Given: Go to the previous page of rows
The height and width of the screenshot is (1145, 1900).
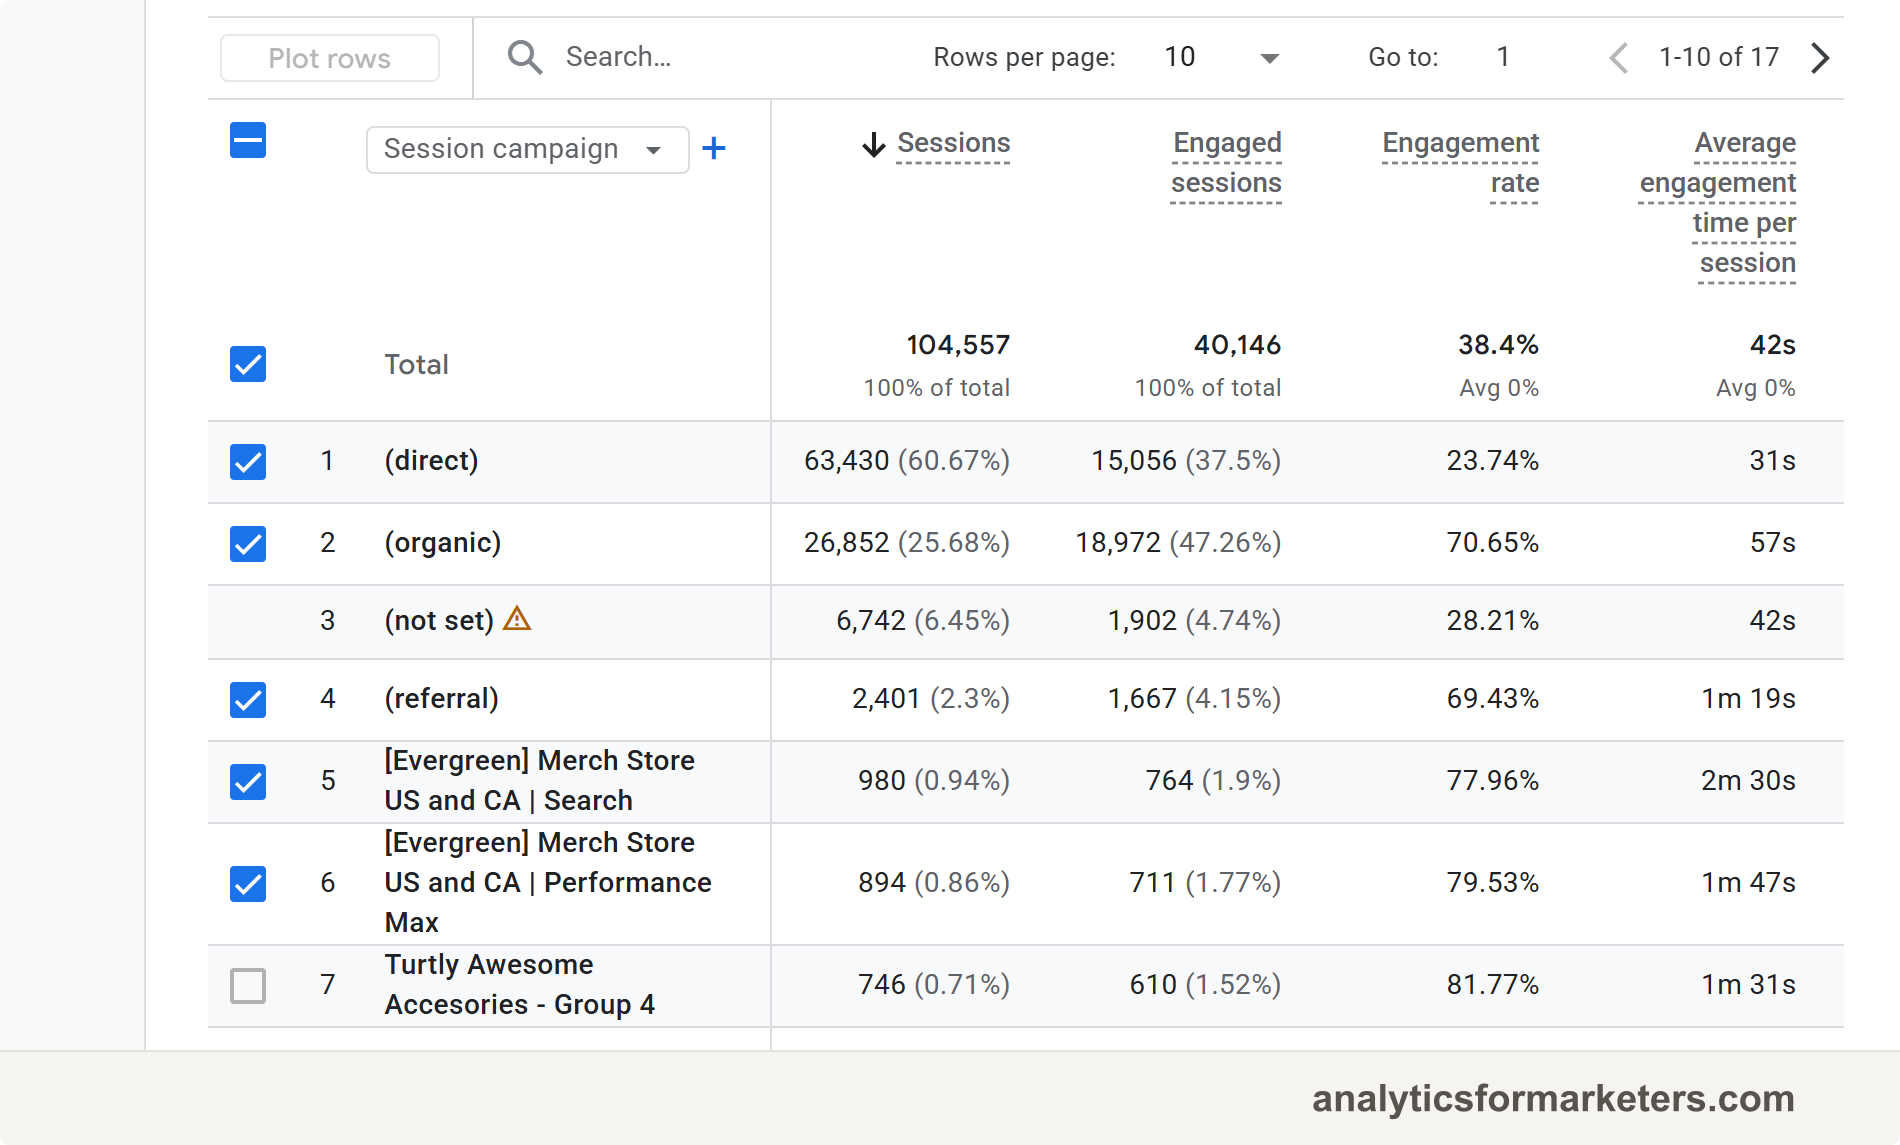Looking at the screenshot, I should pyautogui.click(x=1619, y=58).
